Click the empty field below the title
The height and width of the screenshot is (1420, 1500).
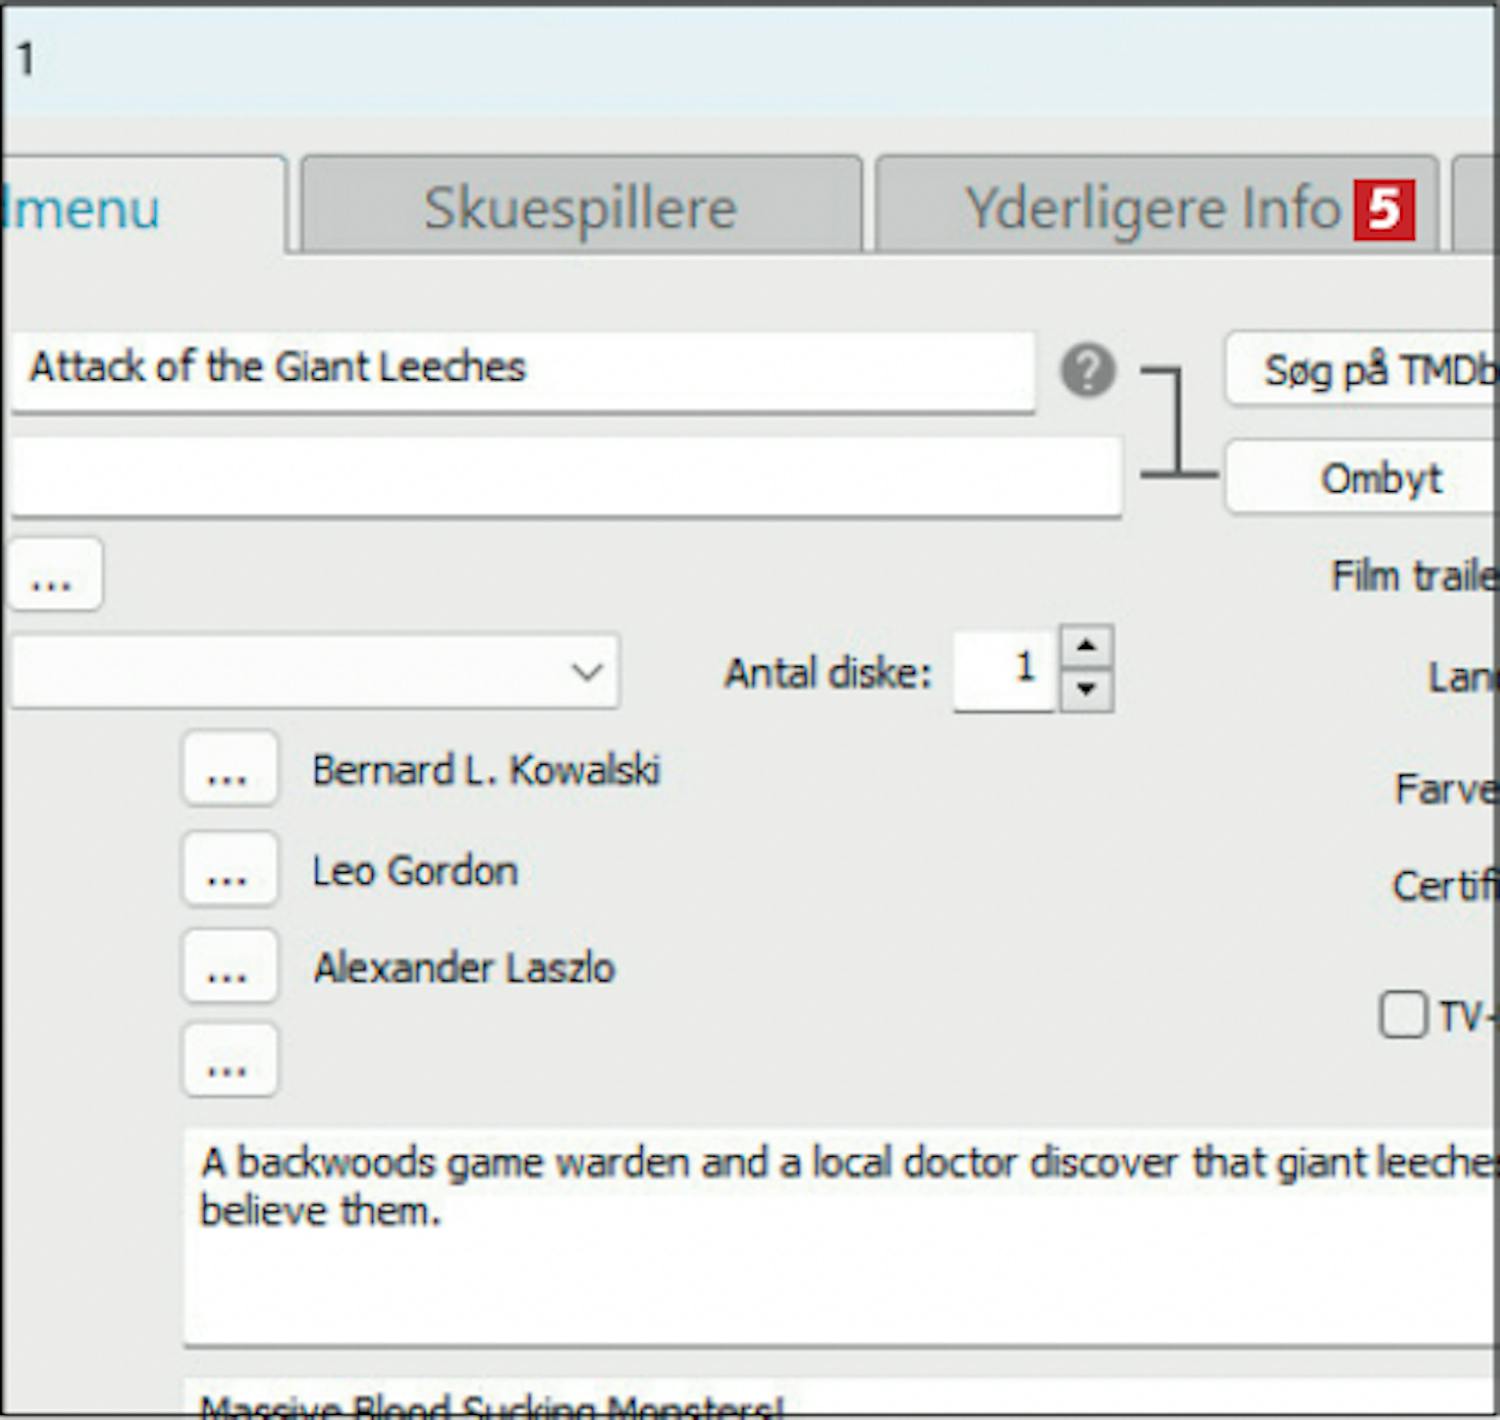(x=565, y=477)
